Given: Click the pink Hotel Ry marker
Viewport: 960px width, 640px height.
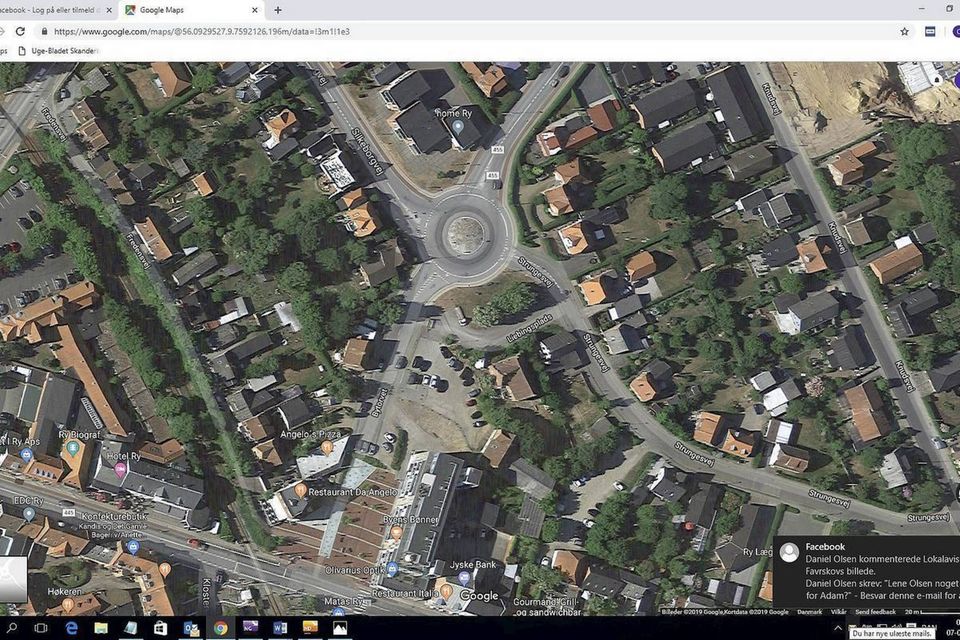Looking at the screenshot, I should 120,470.
